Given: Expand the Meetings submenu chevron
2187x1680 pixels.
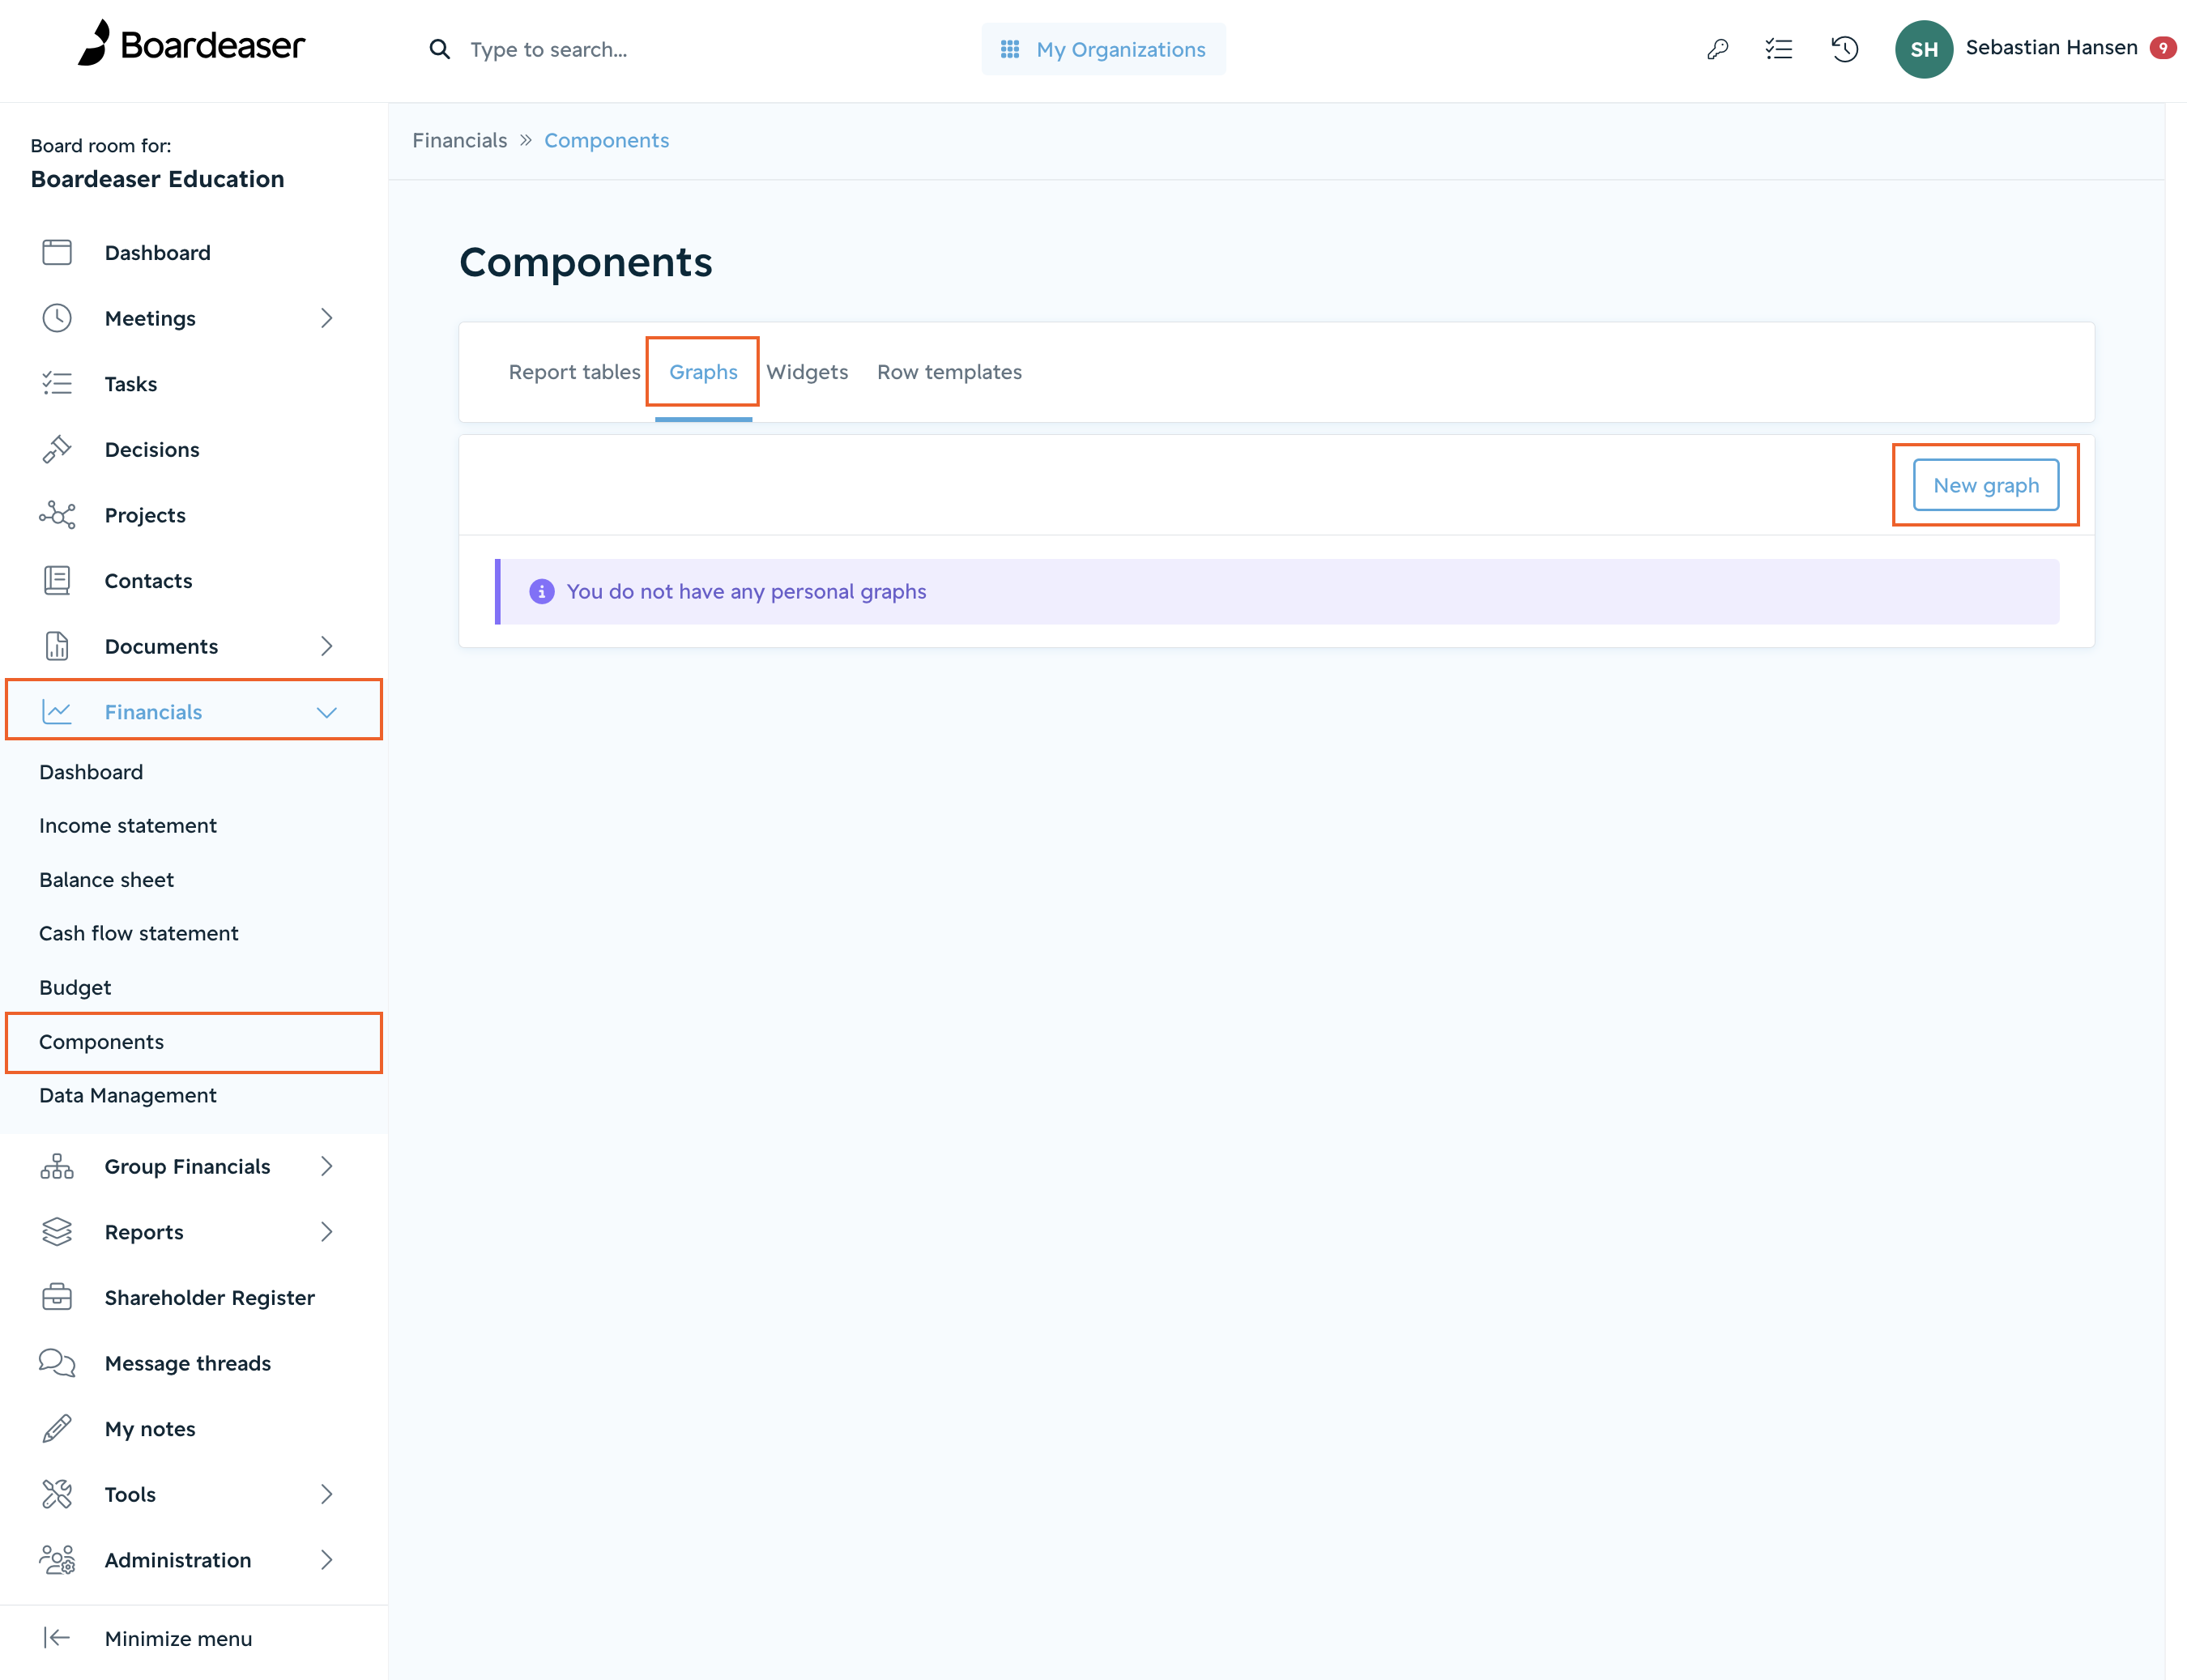Looking at the screenshot, I should tap(326, 318).
